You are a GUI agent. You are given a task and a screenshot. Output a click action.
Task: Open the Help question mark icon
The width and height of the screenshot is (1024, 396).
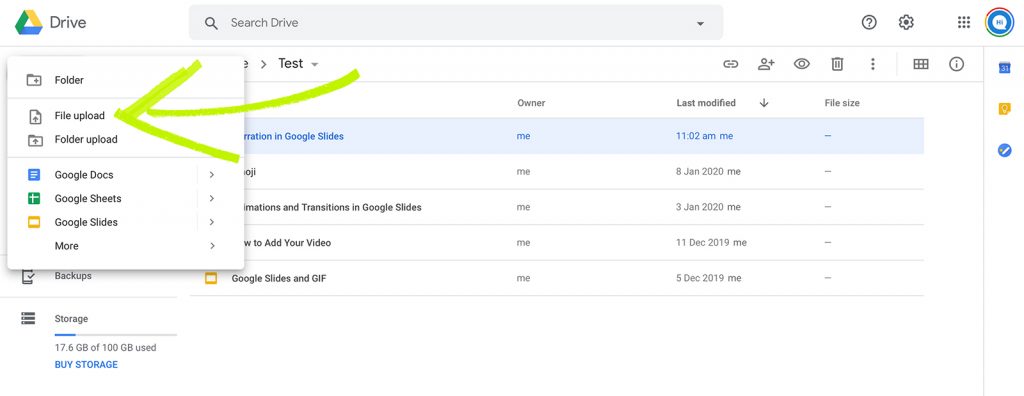[869, 22]
